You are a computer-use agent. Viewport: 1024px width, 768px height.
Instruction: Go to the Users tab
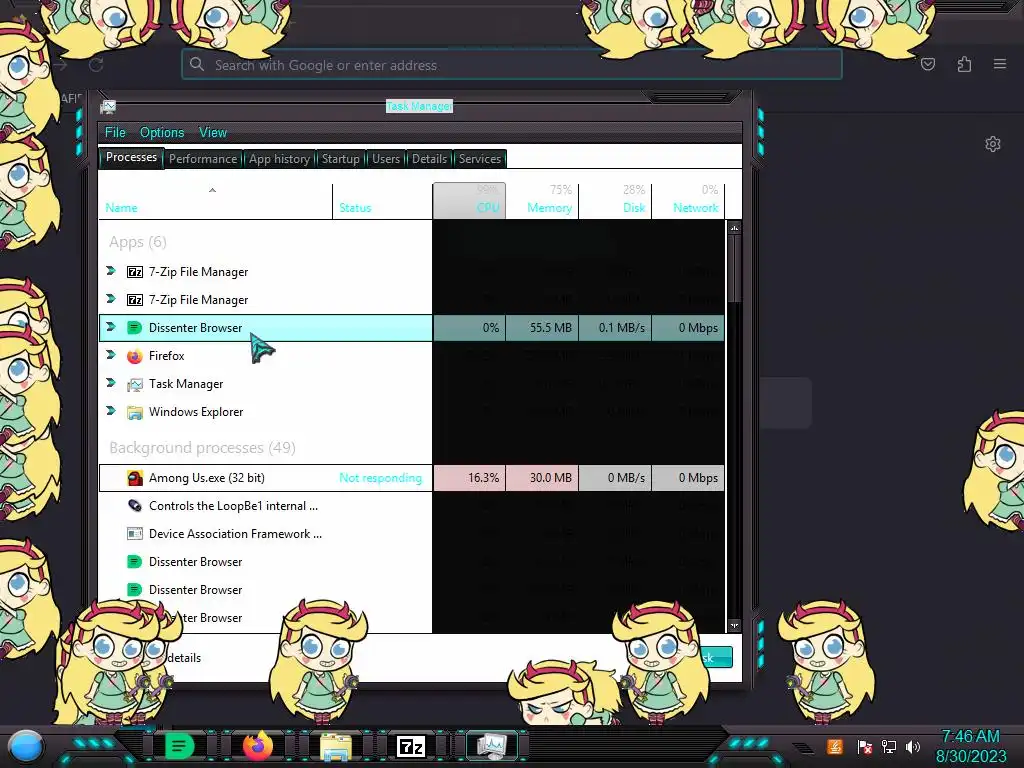386,159
